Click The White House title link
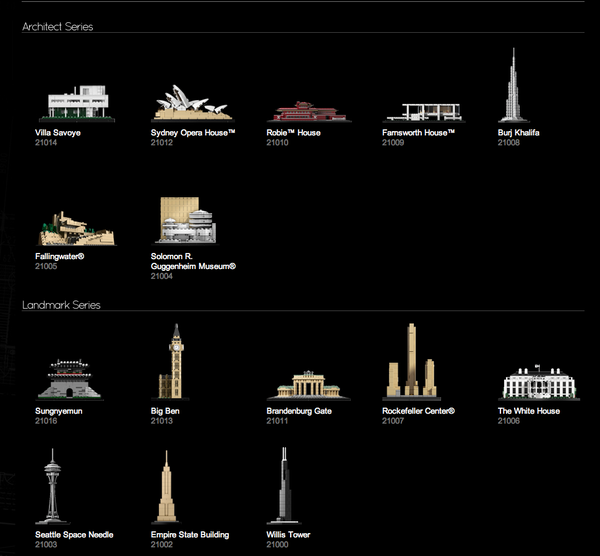The height and width of the screenshot is (556, 600). [529, 411]
